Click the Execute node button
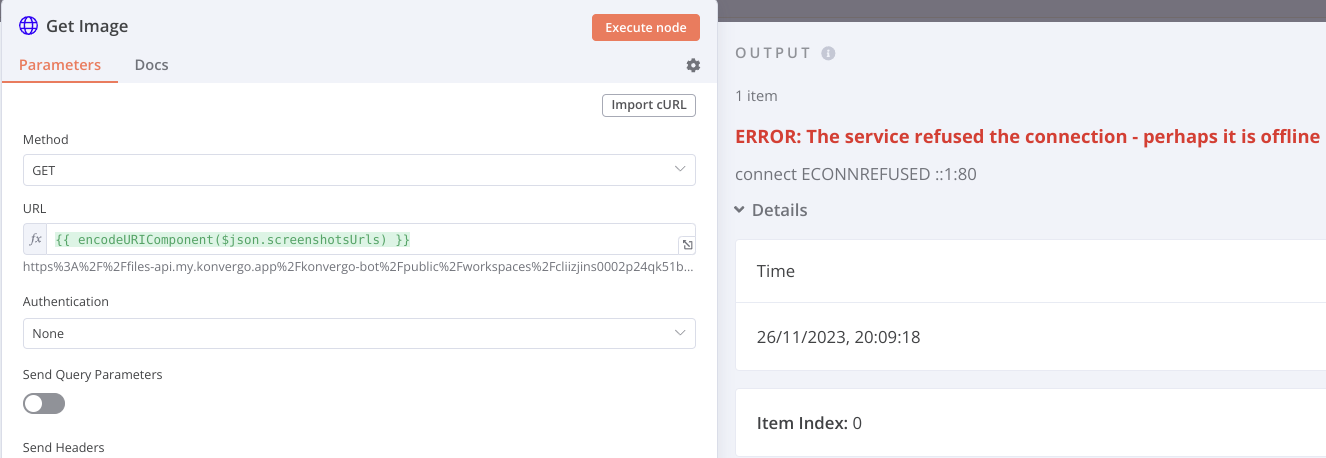 (x=645, y=27)
